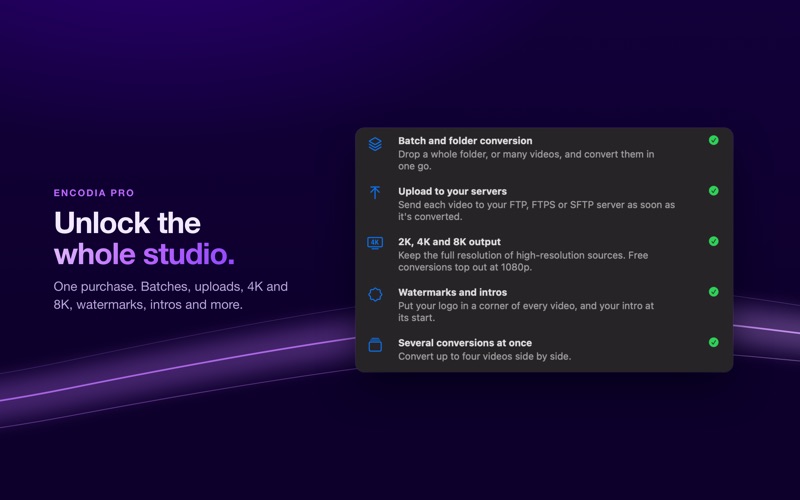The height and width of the screenshot is (500, 800).
Task: Click the 4K display icon
Action: 375,243
